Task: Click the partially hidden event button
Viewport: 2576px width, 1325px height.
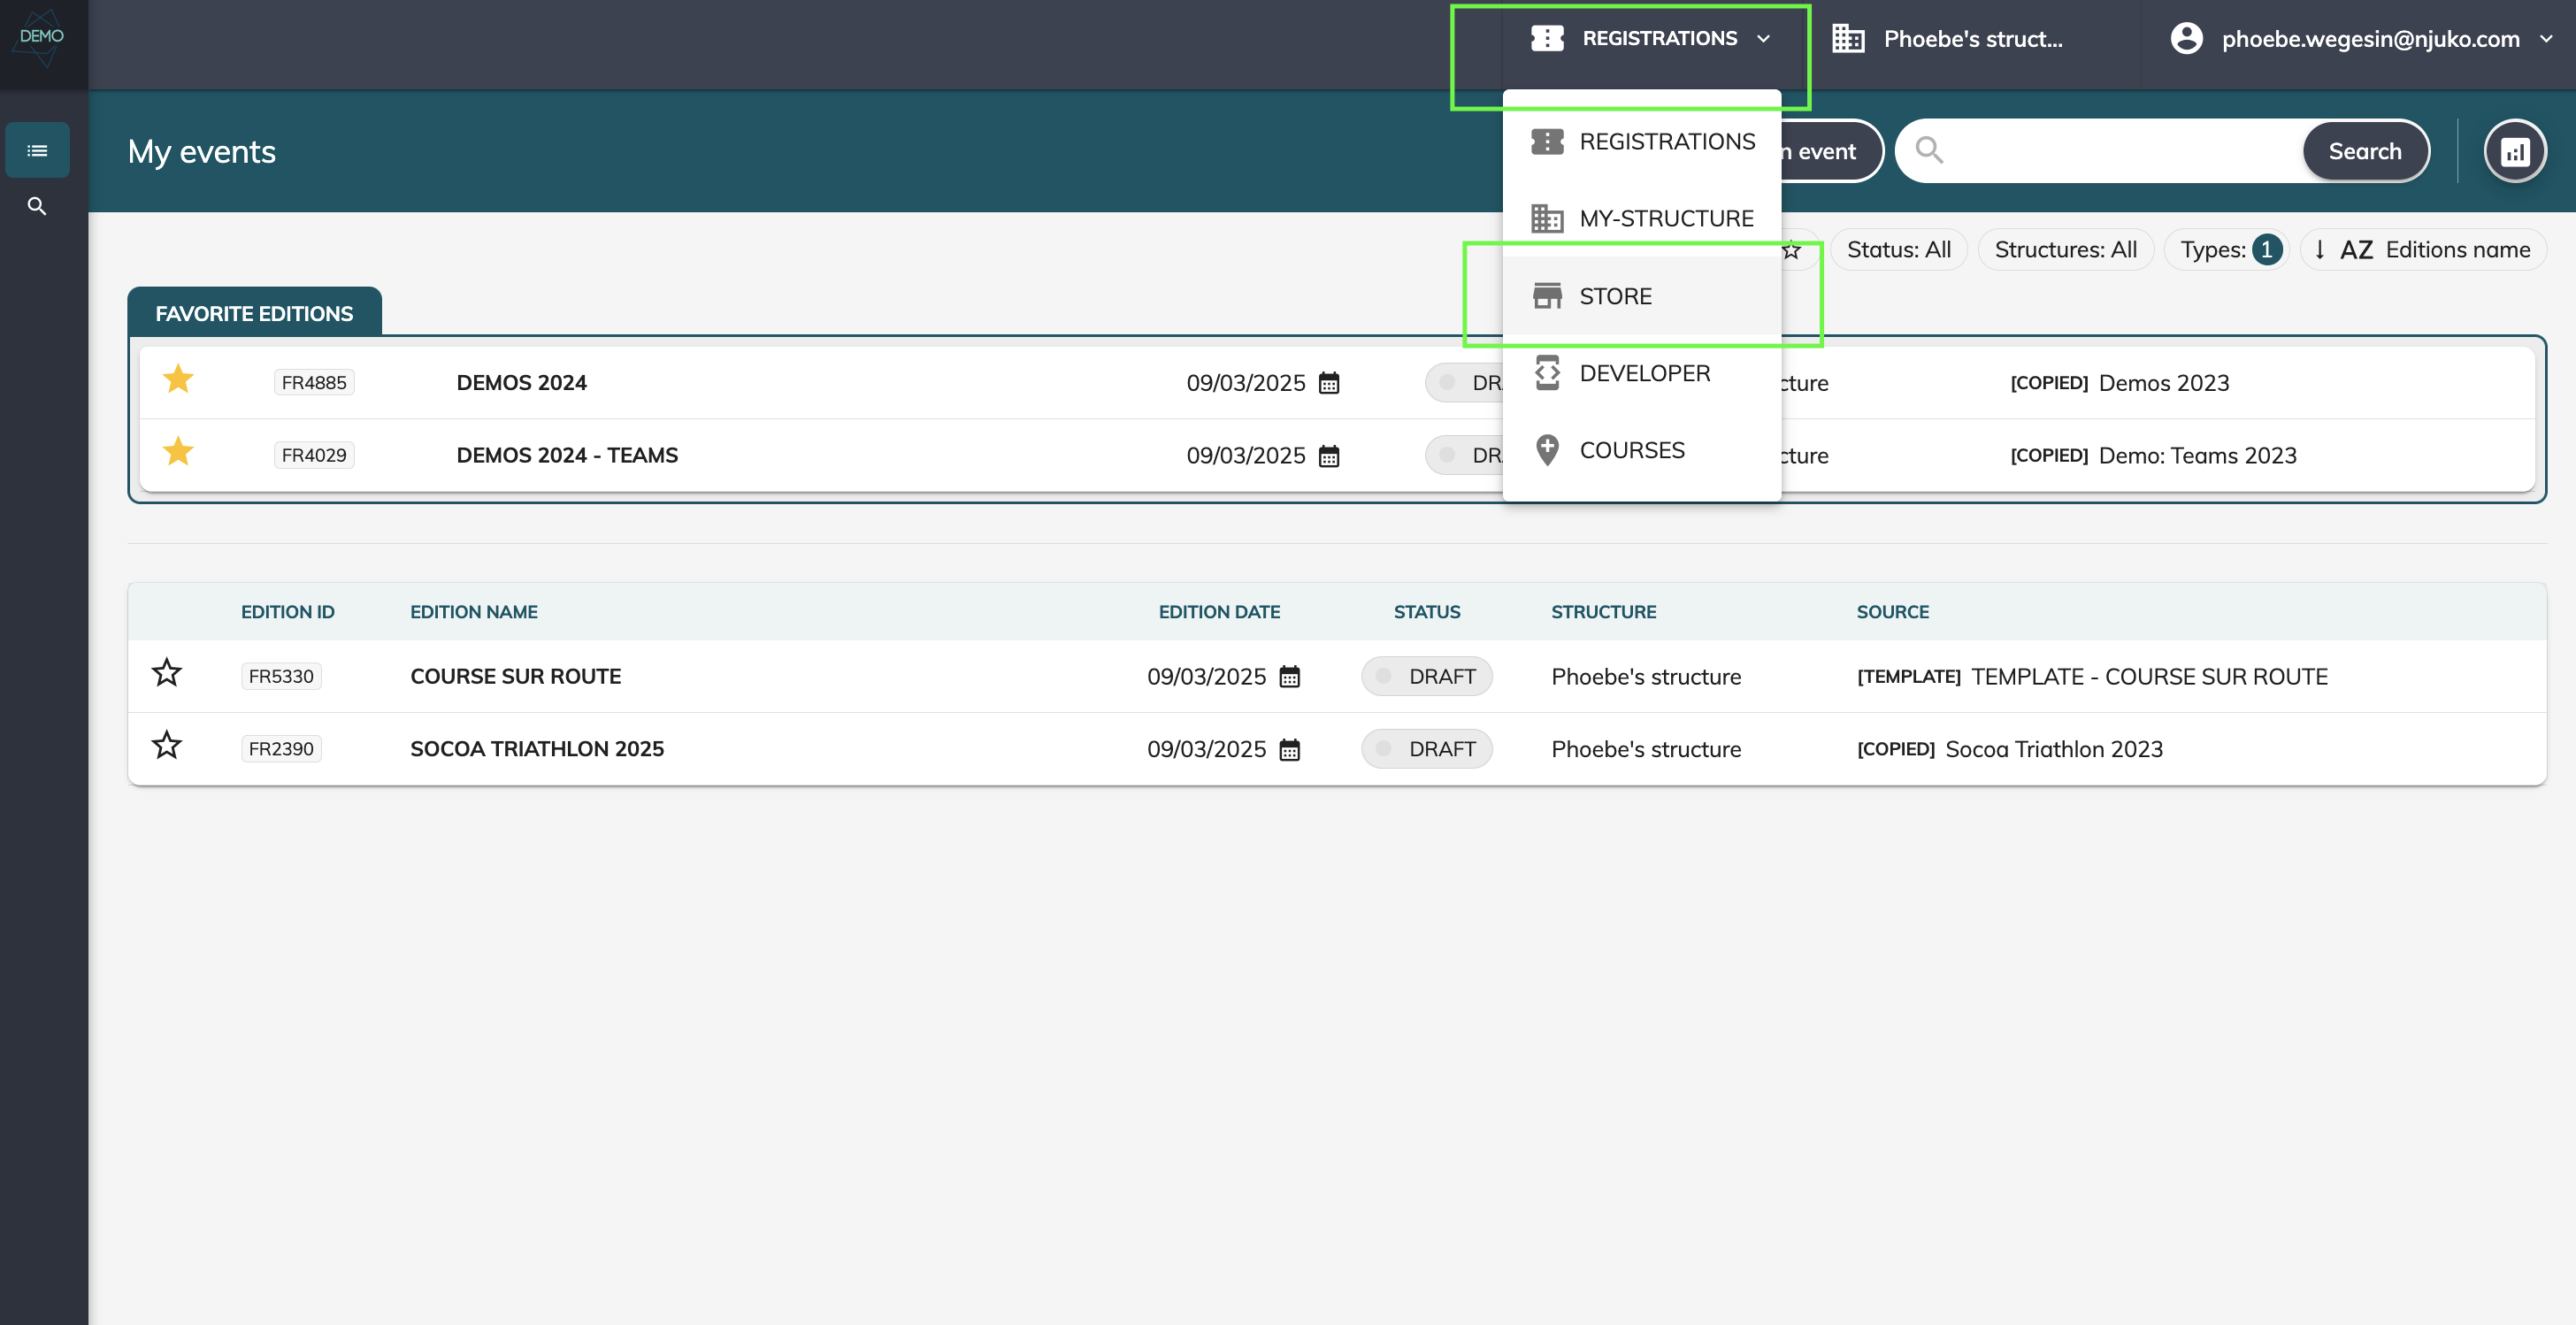Action: coord(1830,151)
